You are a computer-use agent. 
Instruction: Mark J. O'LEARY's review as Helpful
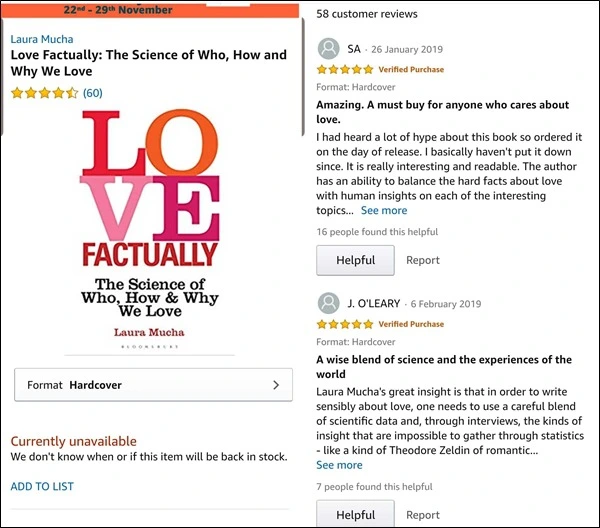click(x=355, y=514)
